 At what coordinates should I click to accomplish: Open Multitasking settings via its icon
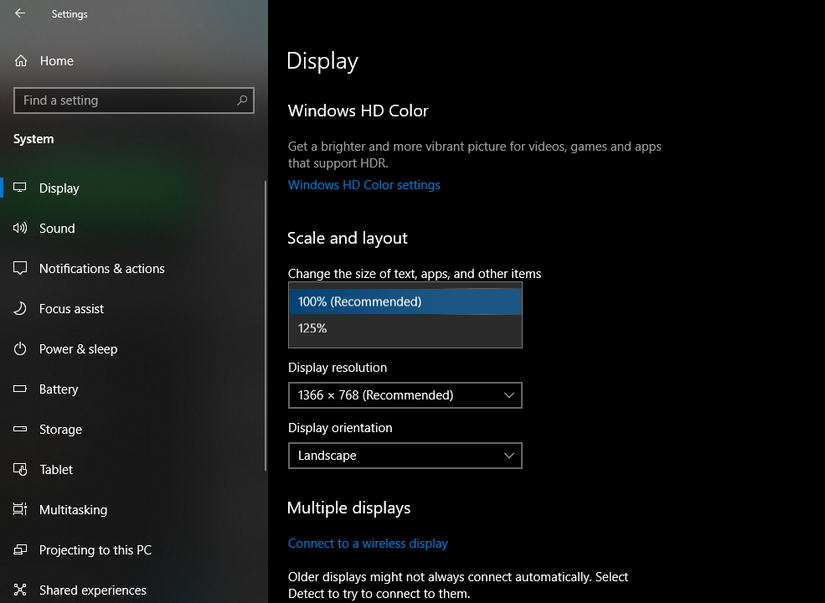point(21,509)
